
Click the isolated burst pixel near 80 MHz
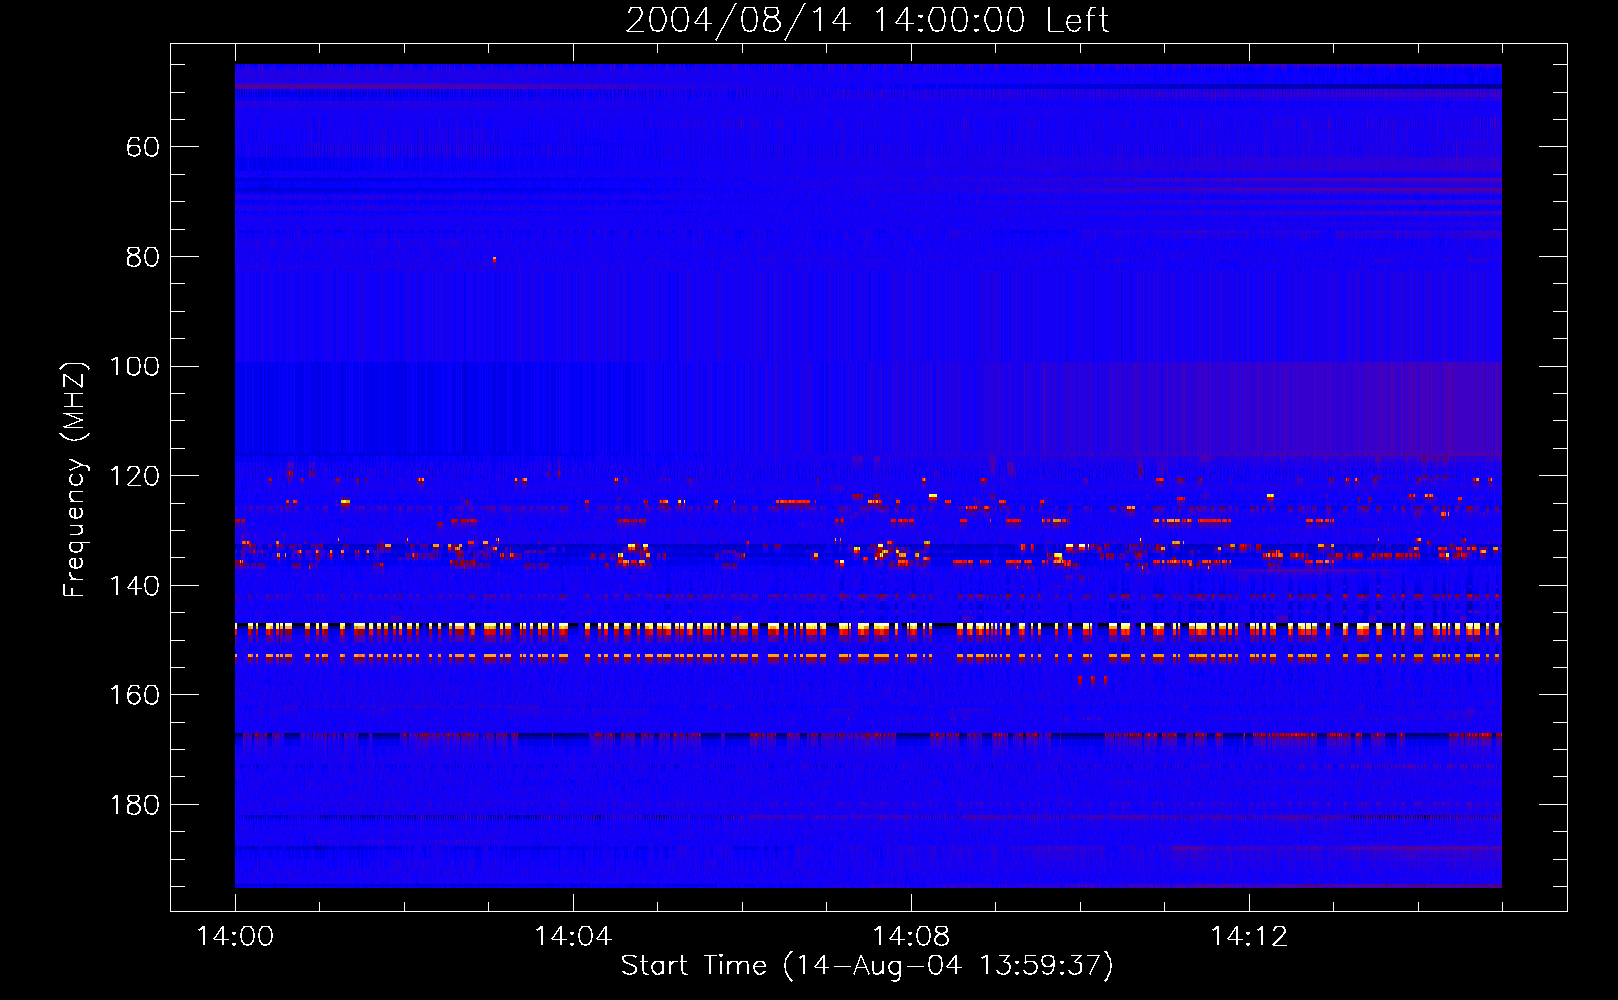494,260
